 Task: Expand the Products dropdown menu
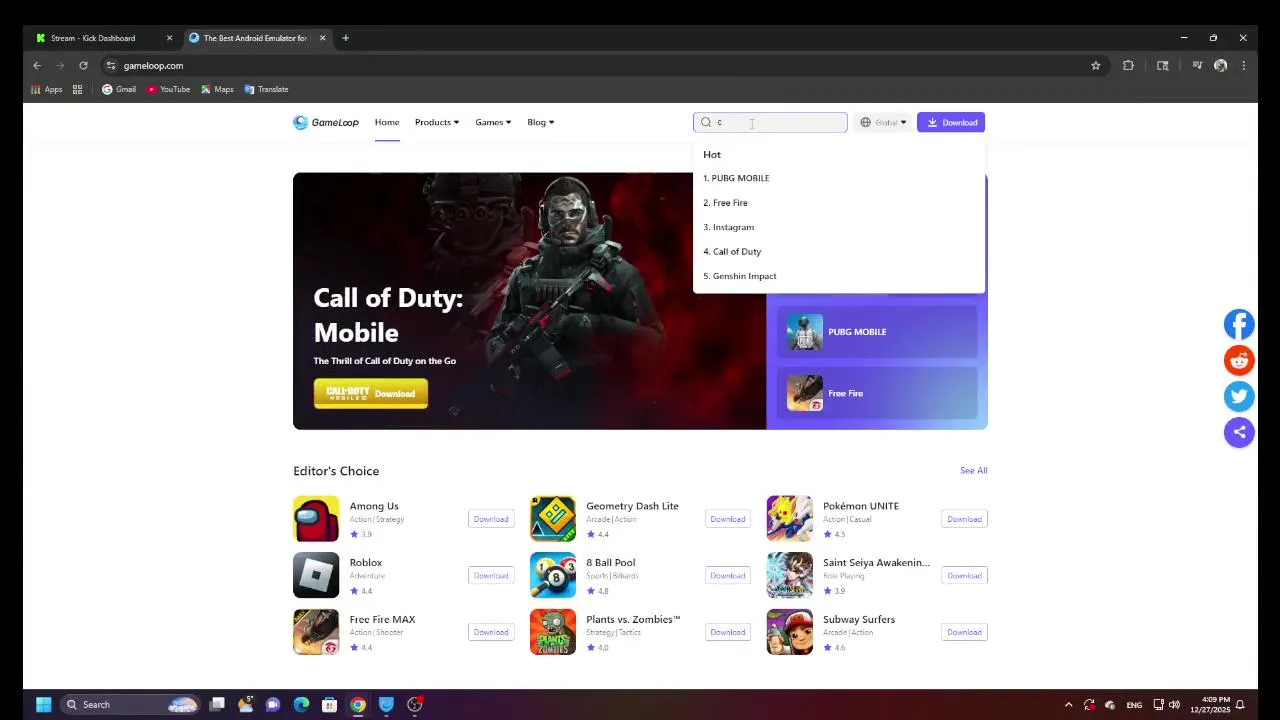(x=437, y=122)
